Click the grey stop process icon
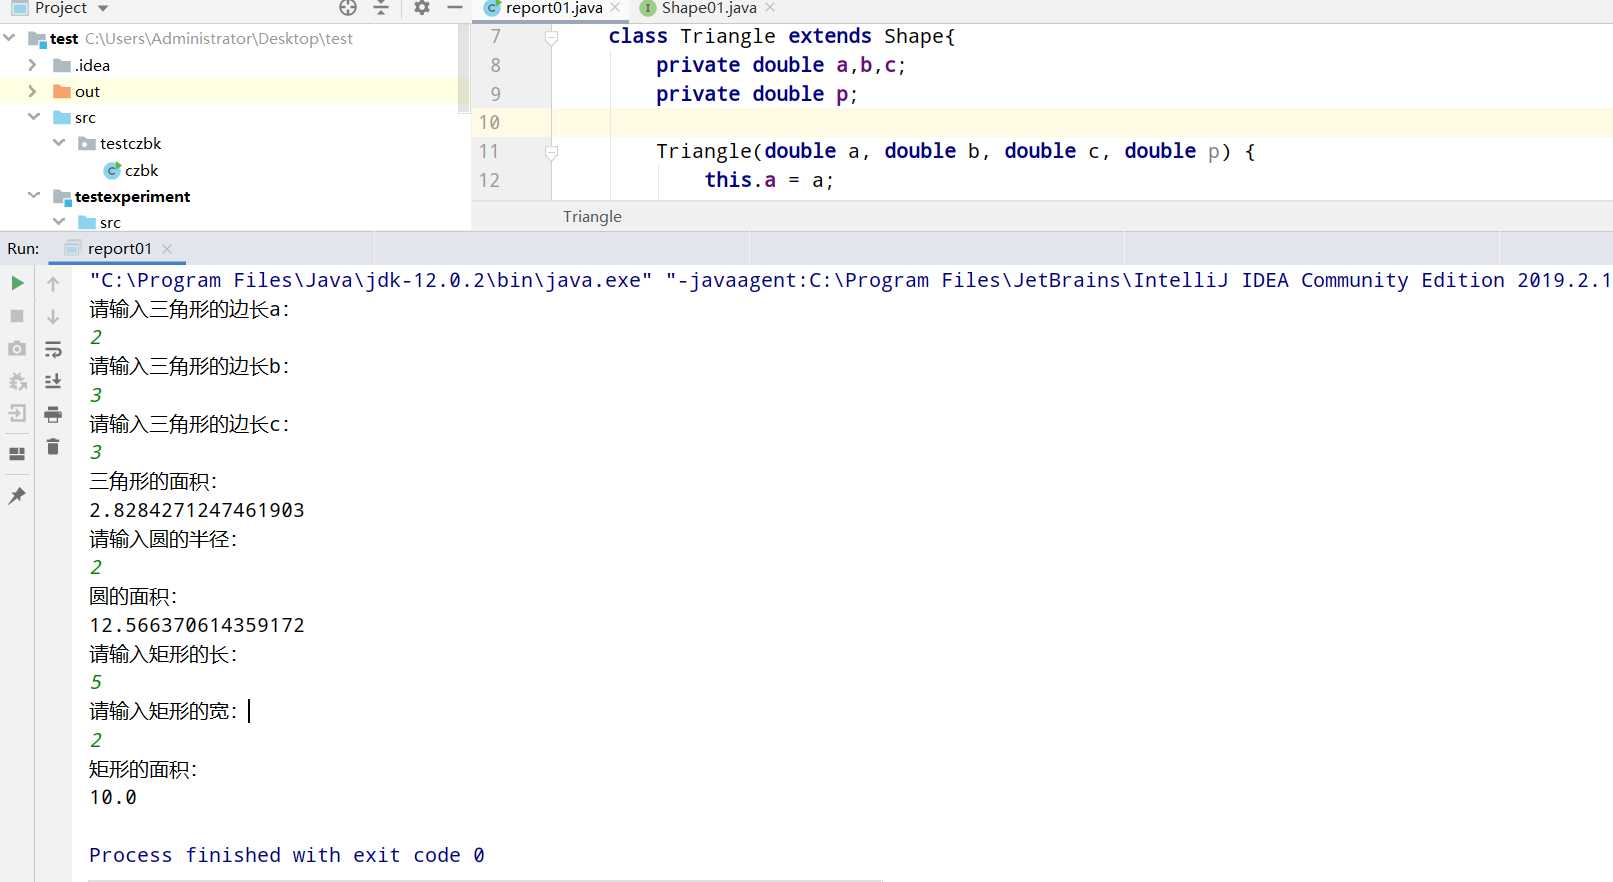 (x=17, y=316)
